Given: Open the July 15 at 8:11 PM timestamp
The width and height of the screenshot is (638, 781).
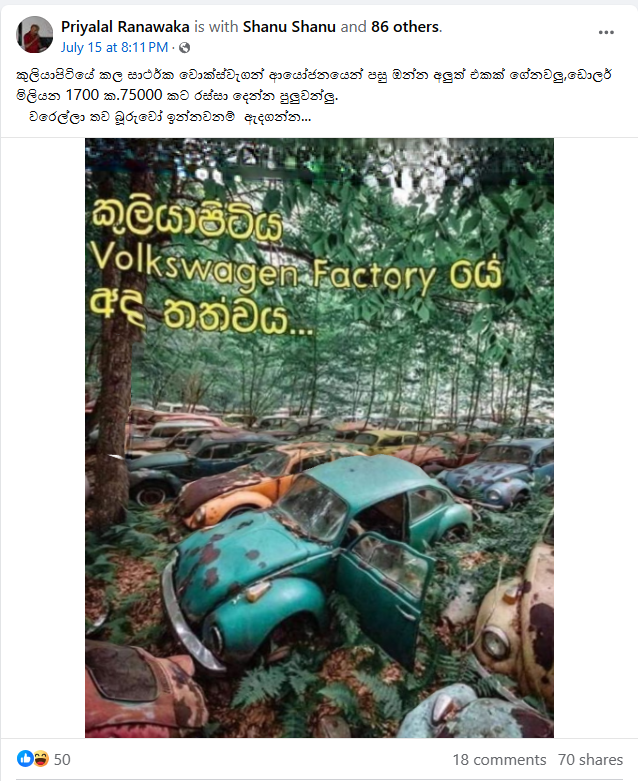Looking at the screenshot, I should pyautogui.click(x=114, y=48).
